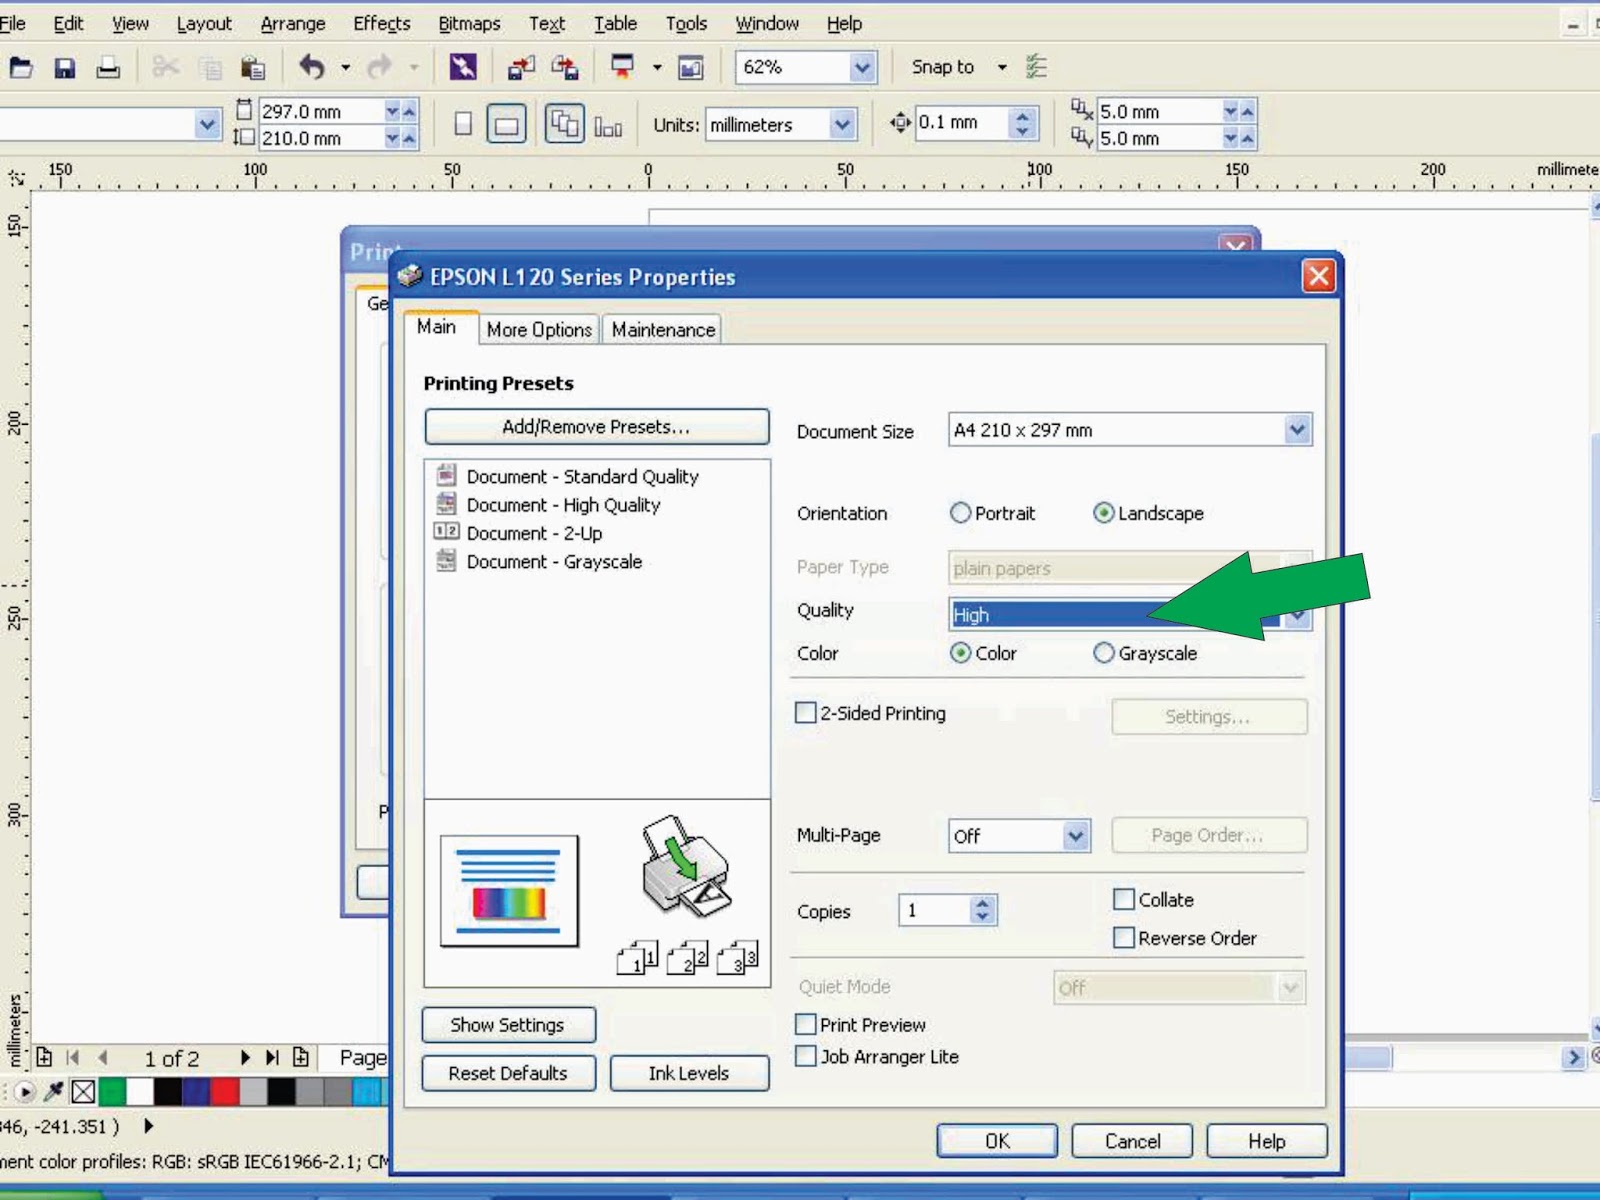
Task: Open the Units millimeters dropdown
Action: click(842, 125)
